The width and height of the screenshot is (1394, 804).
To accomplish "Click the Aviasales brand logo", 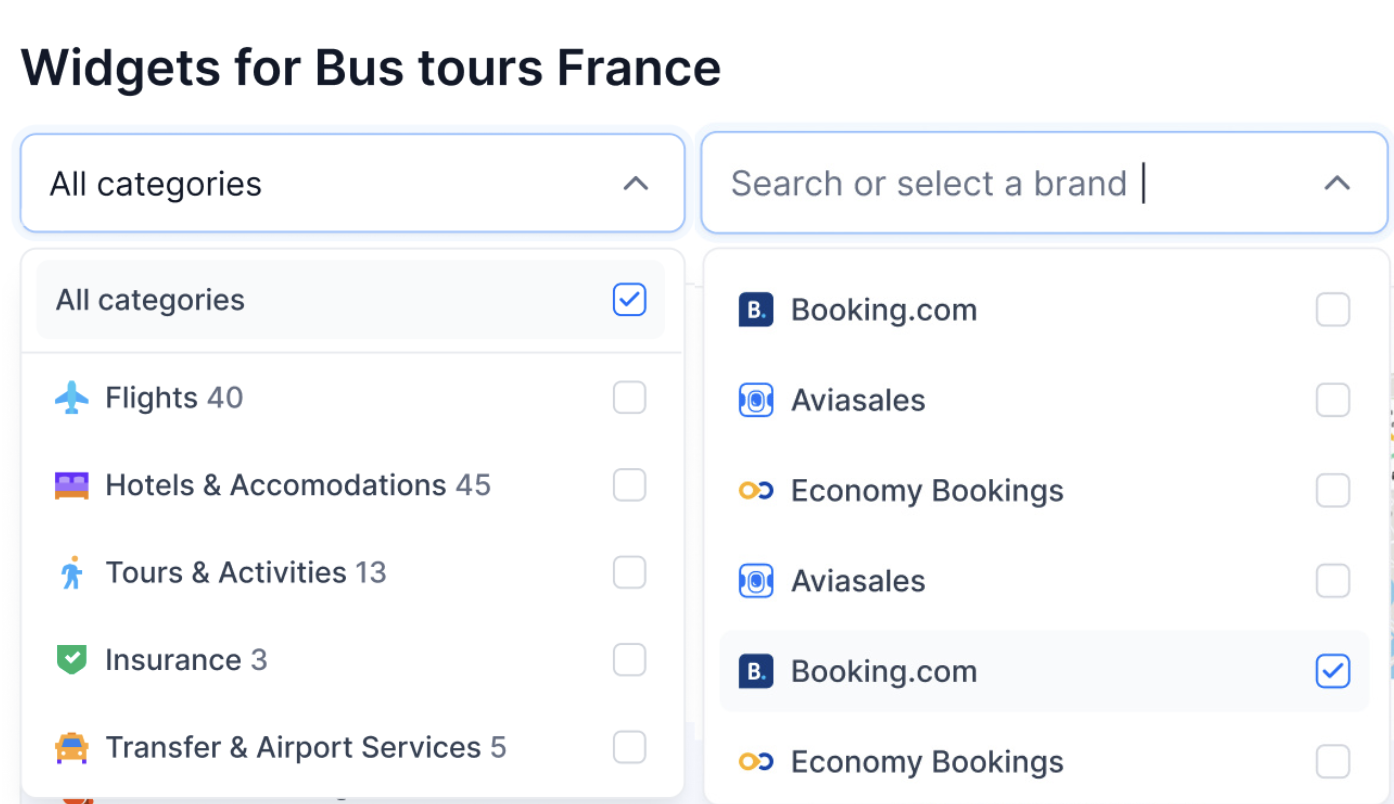I will pyautogui.click(x=756, y=399).
